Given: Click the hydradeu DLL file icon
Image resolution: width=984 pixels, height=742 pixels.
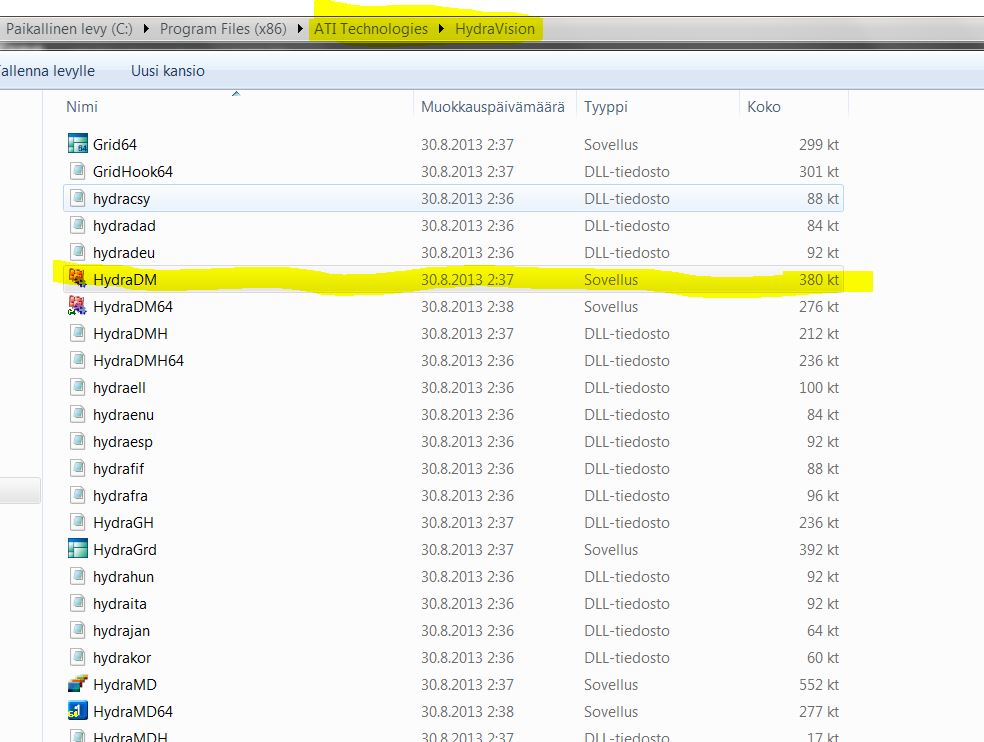Looking at the screenshot, I should pos(78,252).
